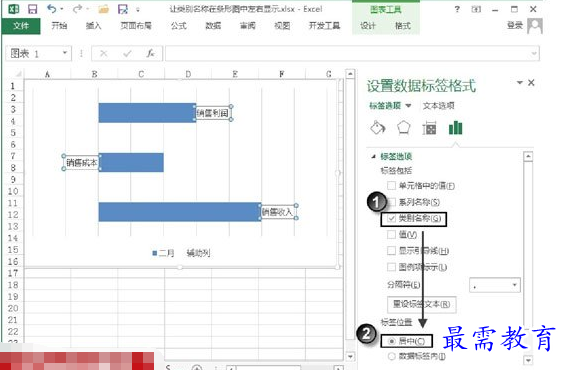Redo the last undone action
The image size is (564, 370).
coord(77,9)
